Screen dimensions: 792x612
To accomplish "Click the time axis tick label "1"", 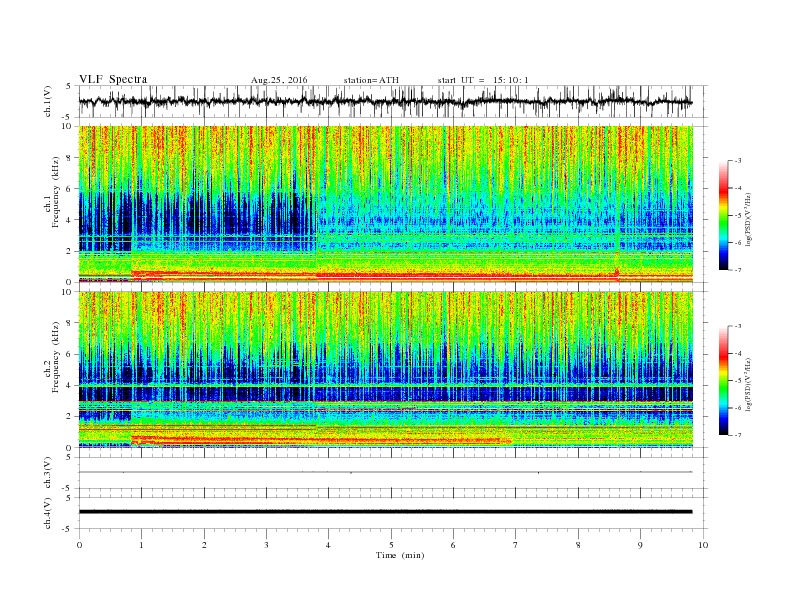I will click(x=142, y=545).
